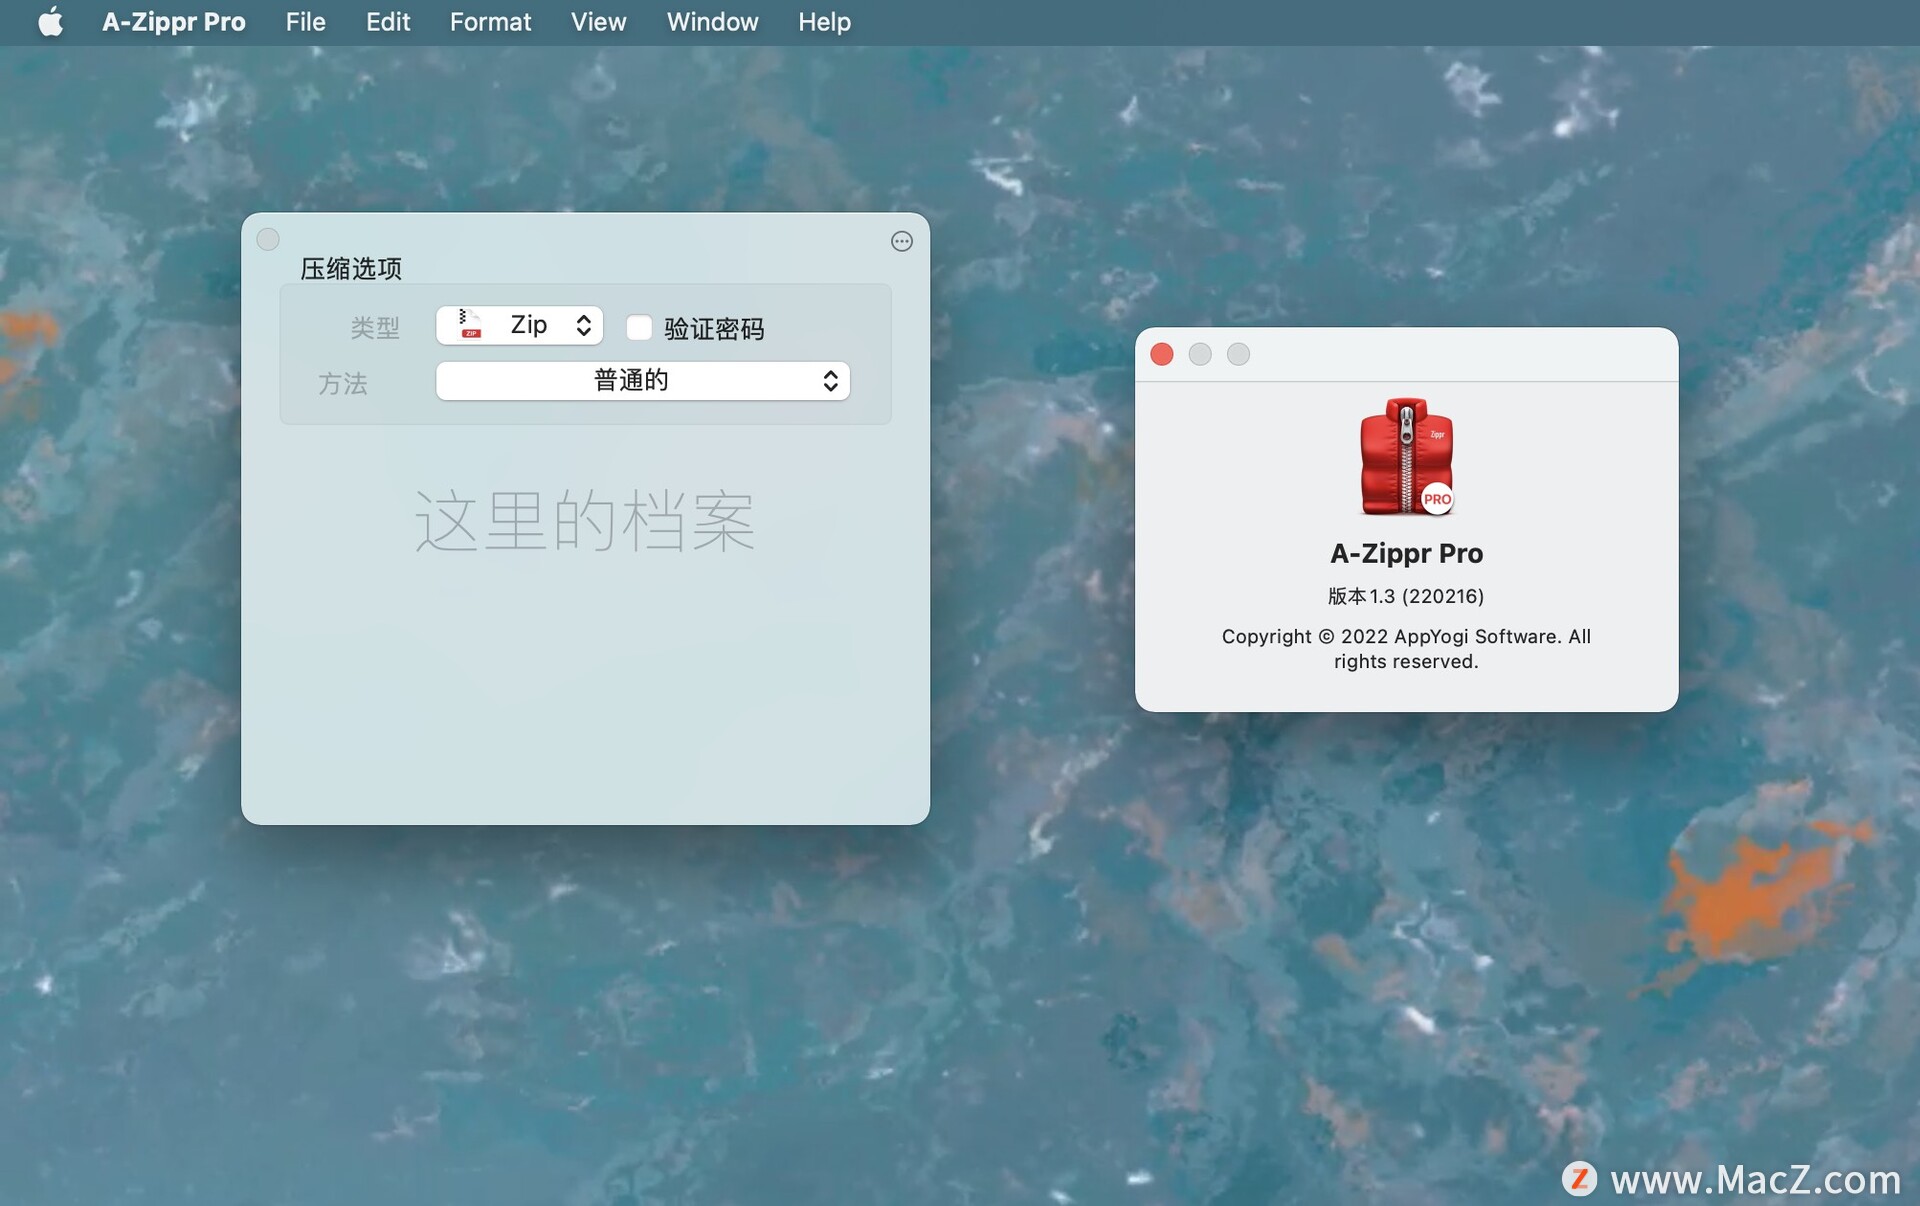This screenshot has height=1206, width=1920.
Task: Click the 版本 1.3 (220216) text
Action: (x=1406, y=596)
